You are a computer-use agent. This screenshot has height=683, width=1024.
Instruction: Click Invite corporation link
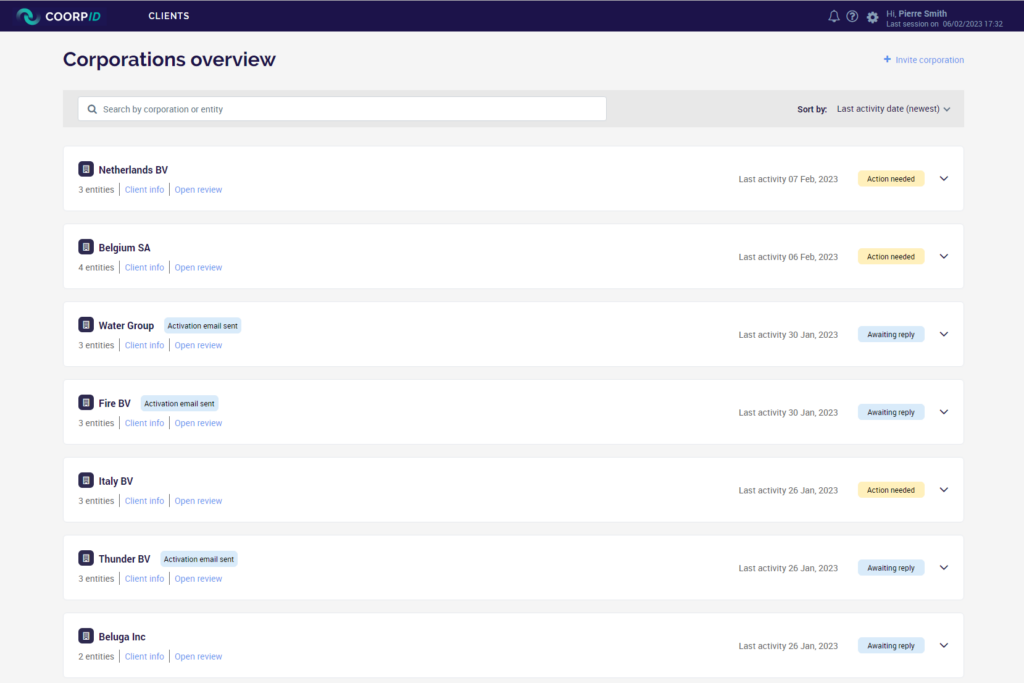pos(923,60)
